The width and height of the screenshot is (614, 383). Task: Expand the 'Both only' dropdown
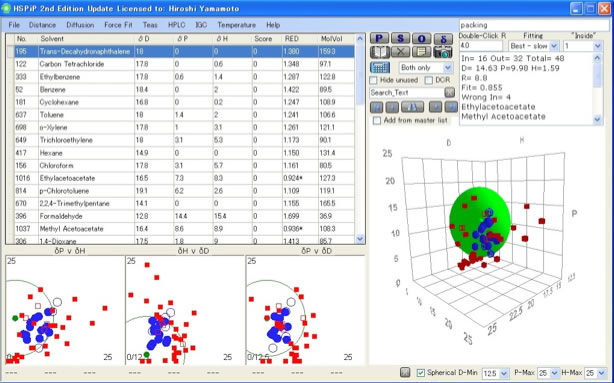426,67
